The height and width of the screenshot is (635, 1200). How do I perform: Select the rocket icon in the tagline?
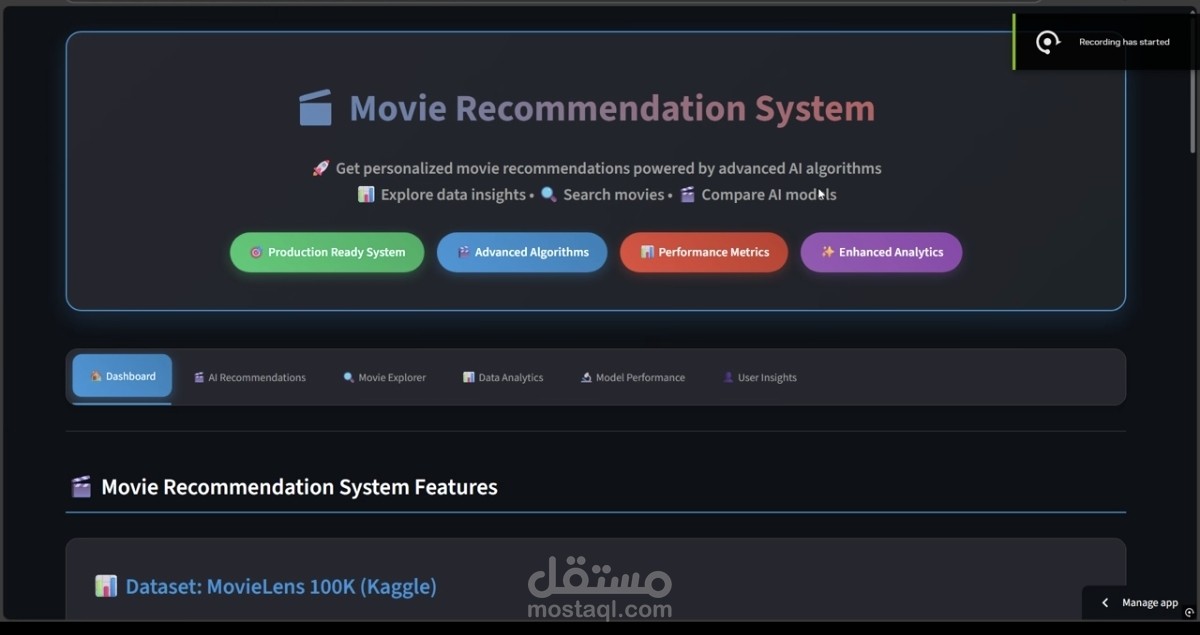point(320,167)
